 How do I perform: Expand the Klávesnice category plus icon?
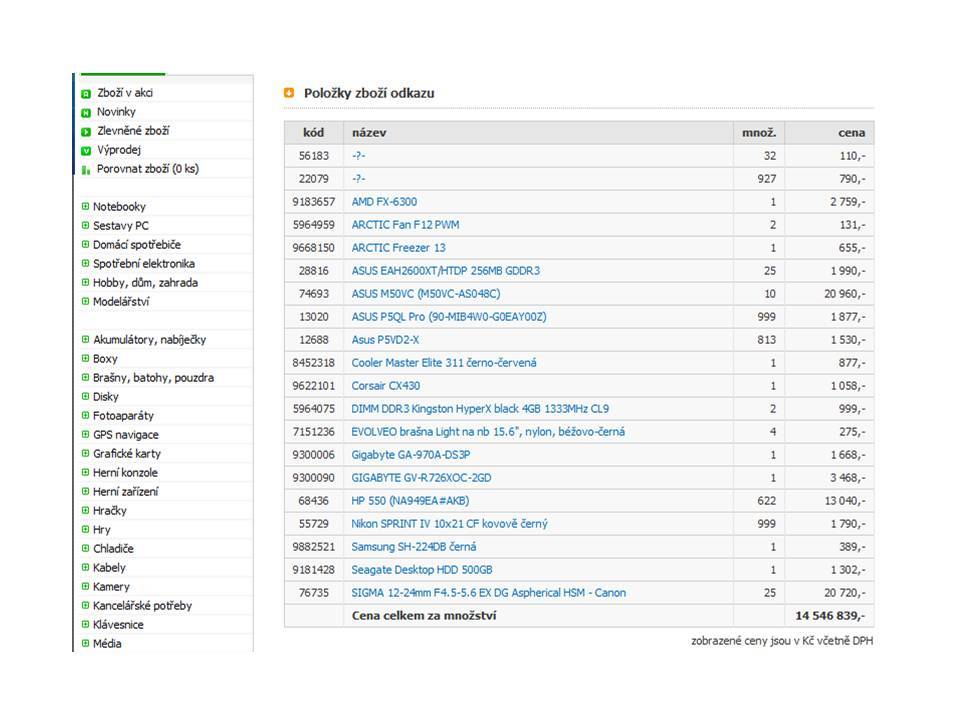tap(85, 624)
